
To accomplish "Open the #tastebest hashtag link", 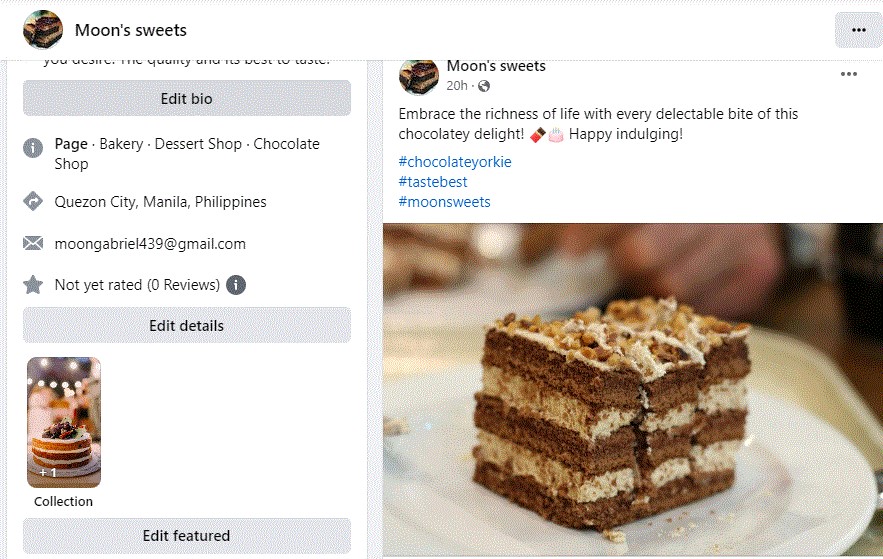I will click(x=433, y=182).
